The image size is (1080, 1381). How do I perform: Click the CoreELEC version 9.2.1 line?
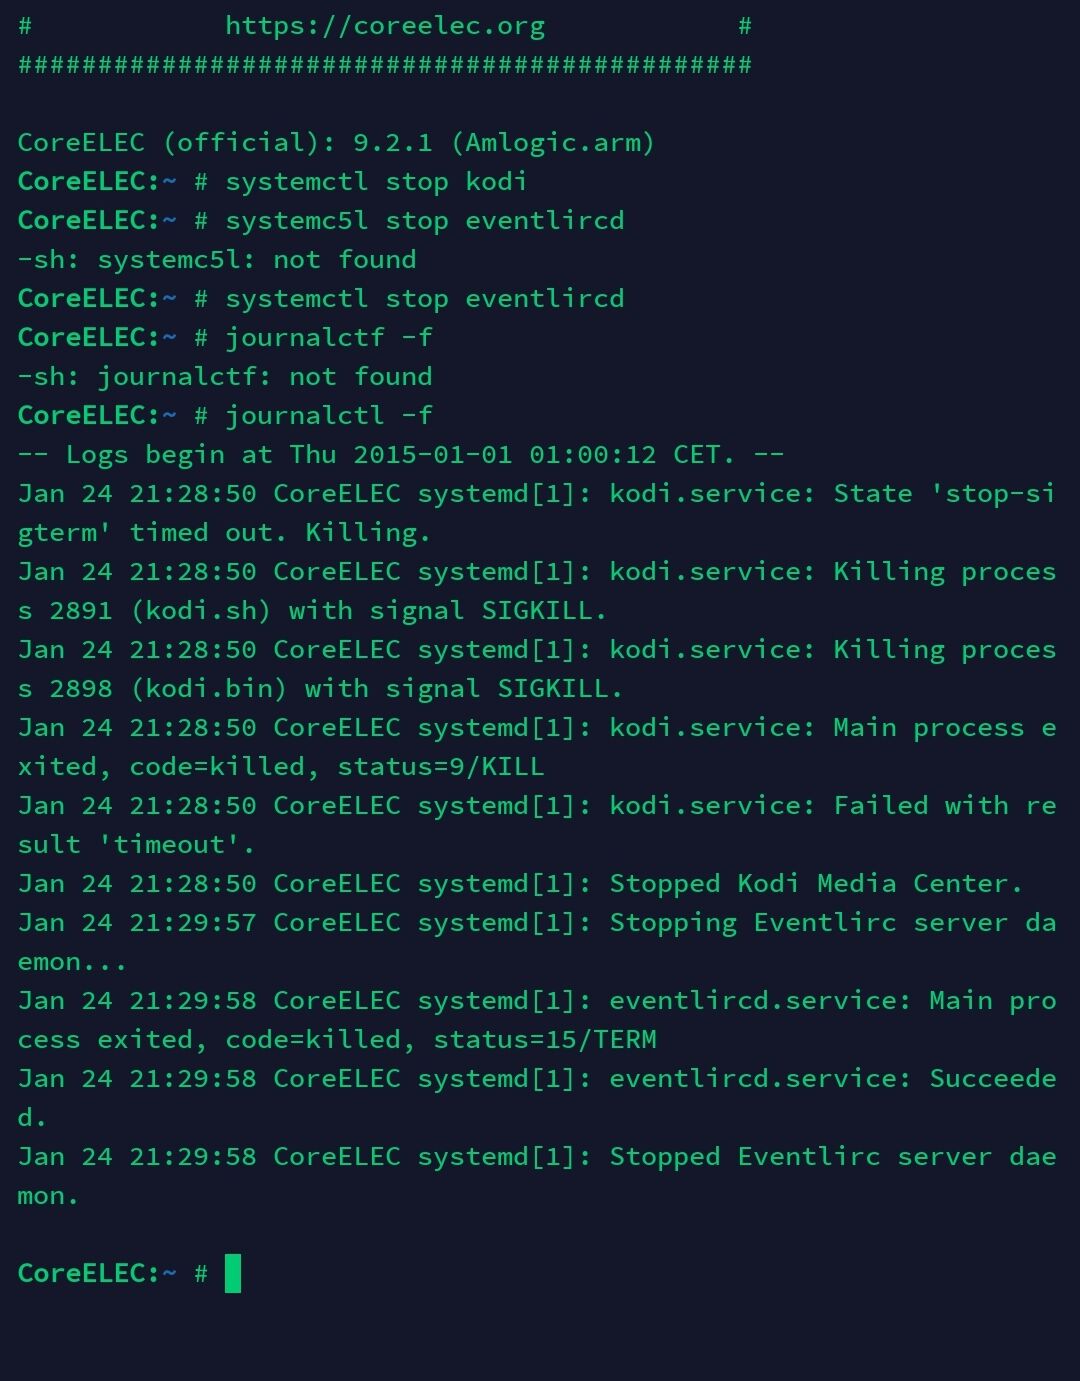coord(336,143)
